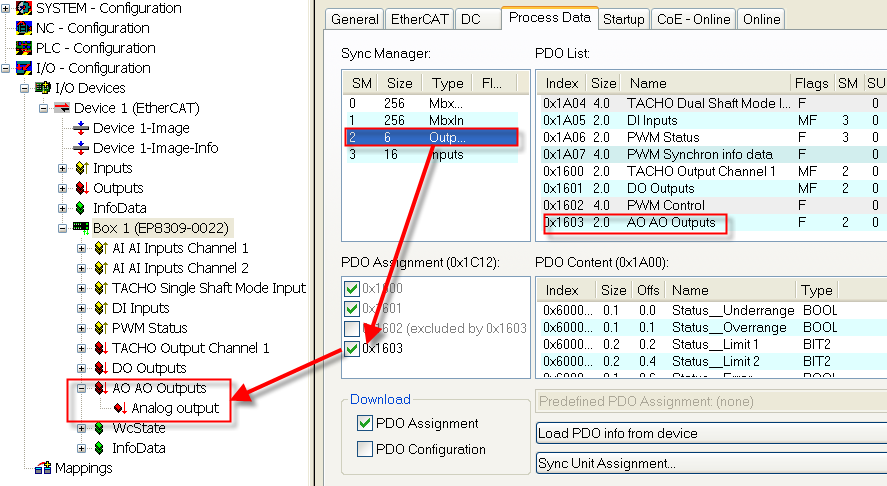Select Sync Manager row 2 Outputs
This screenshot has width=887, height=486.
tap(431, 137)
